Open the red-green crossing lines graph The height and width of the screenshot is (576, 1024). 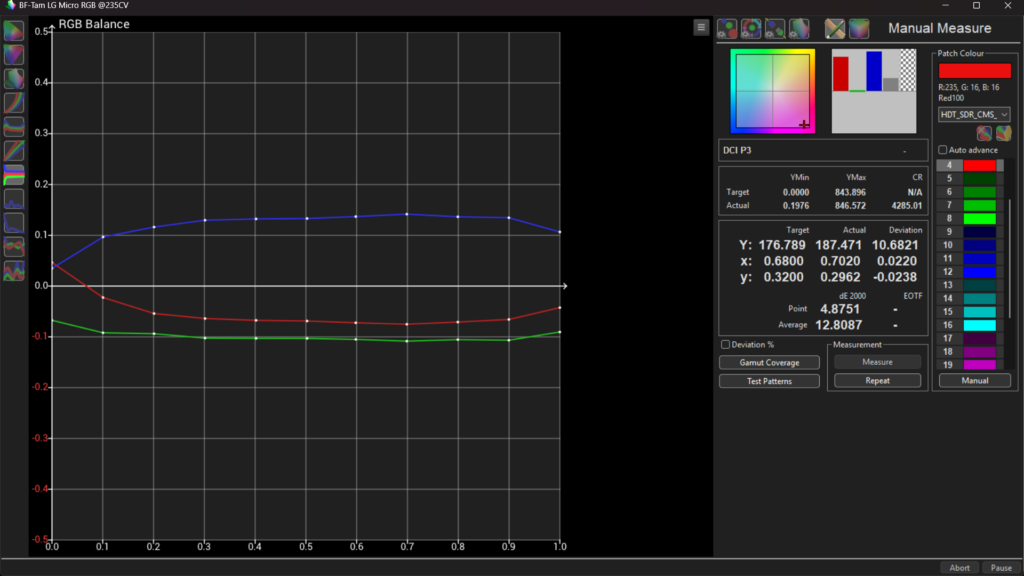[x=14, y=247]
